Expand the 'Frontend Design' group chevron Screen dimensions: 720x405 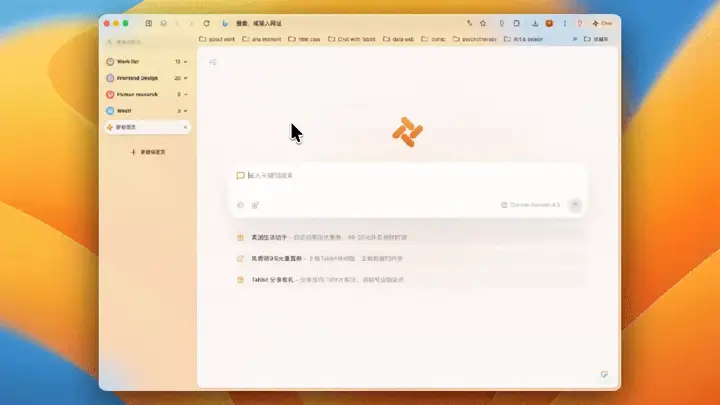click(x=186, y=78)
